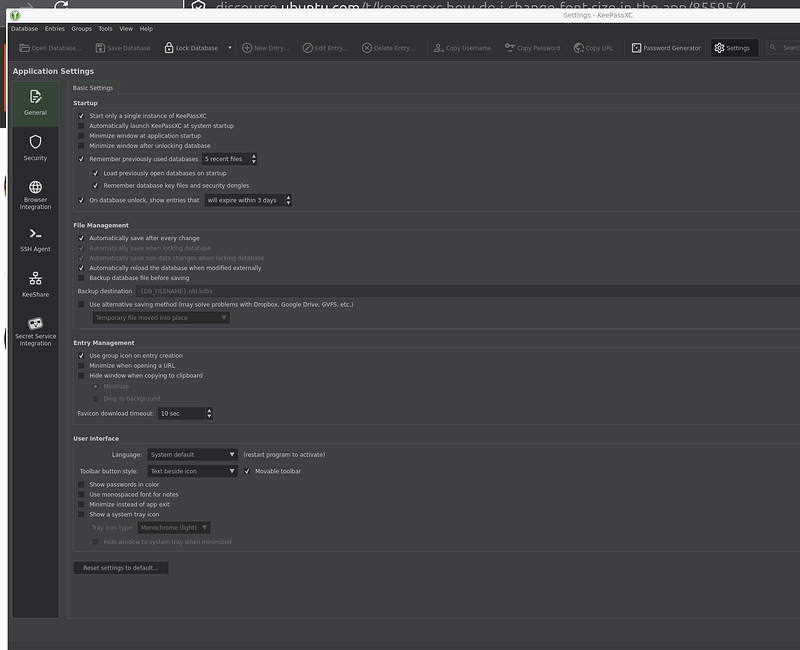
Task: Open SSH Agent settings
Action: click(35, 240)
